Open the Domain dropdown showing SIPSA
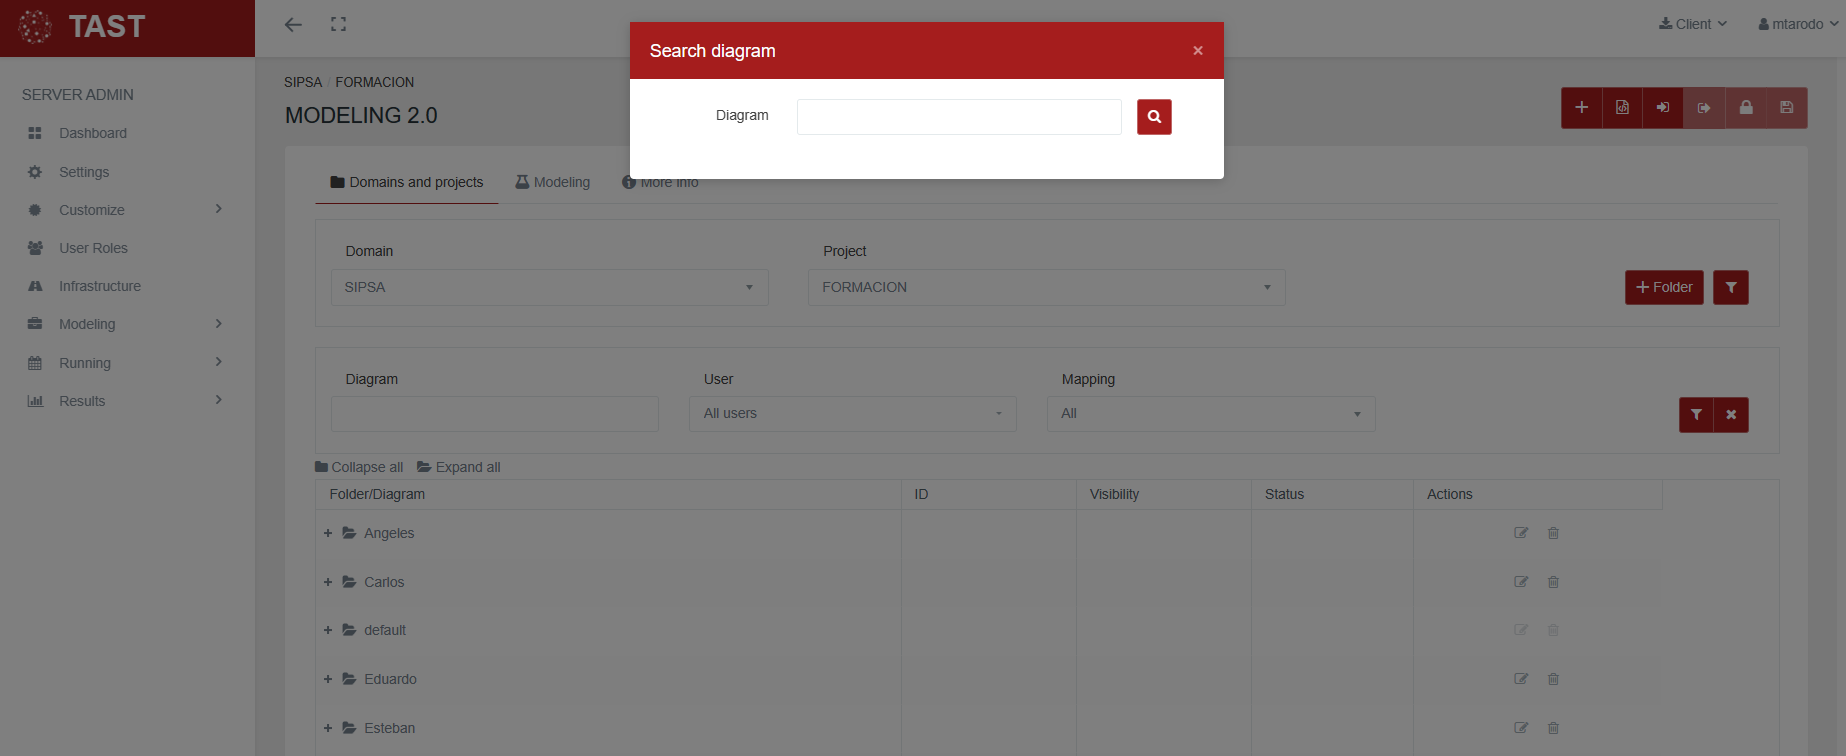 [x=549, y=287]
